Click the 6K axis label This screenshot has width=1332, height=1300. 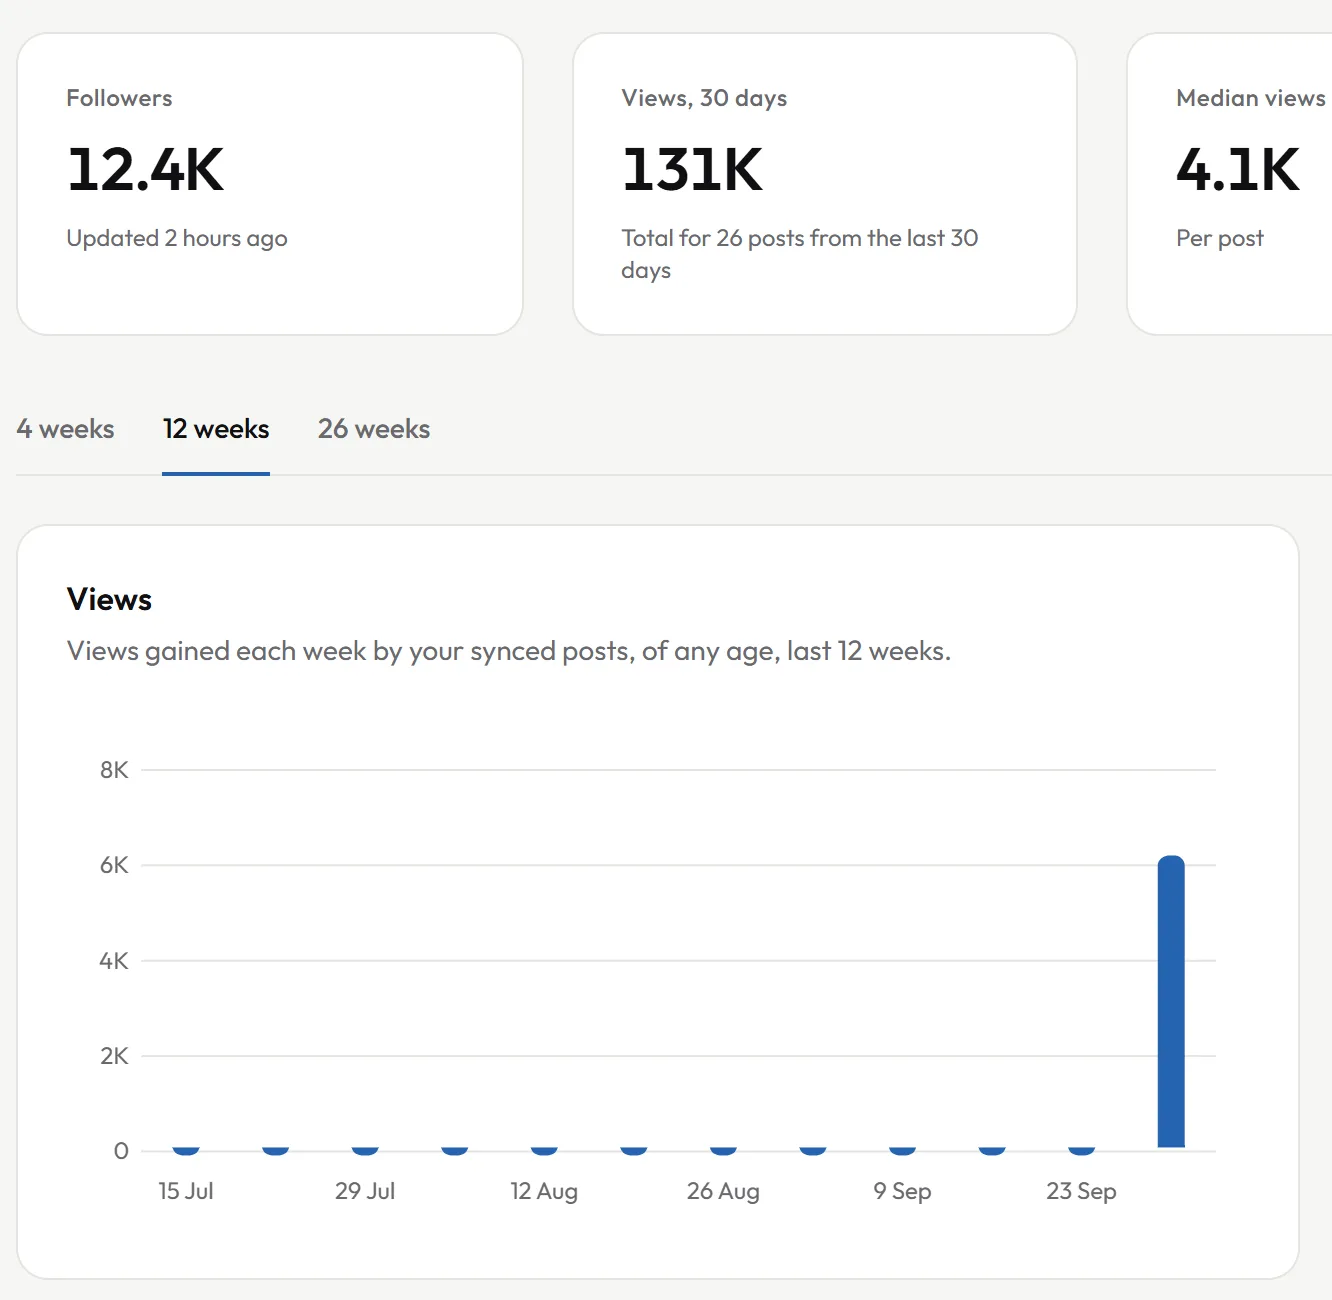[x=114, y=865]
